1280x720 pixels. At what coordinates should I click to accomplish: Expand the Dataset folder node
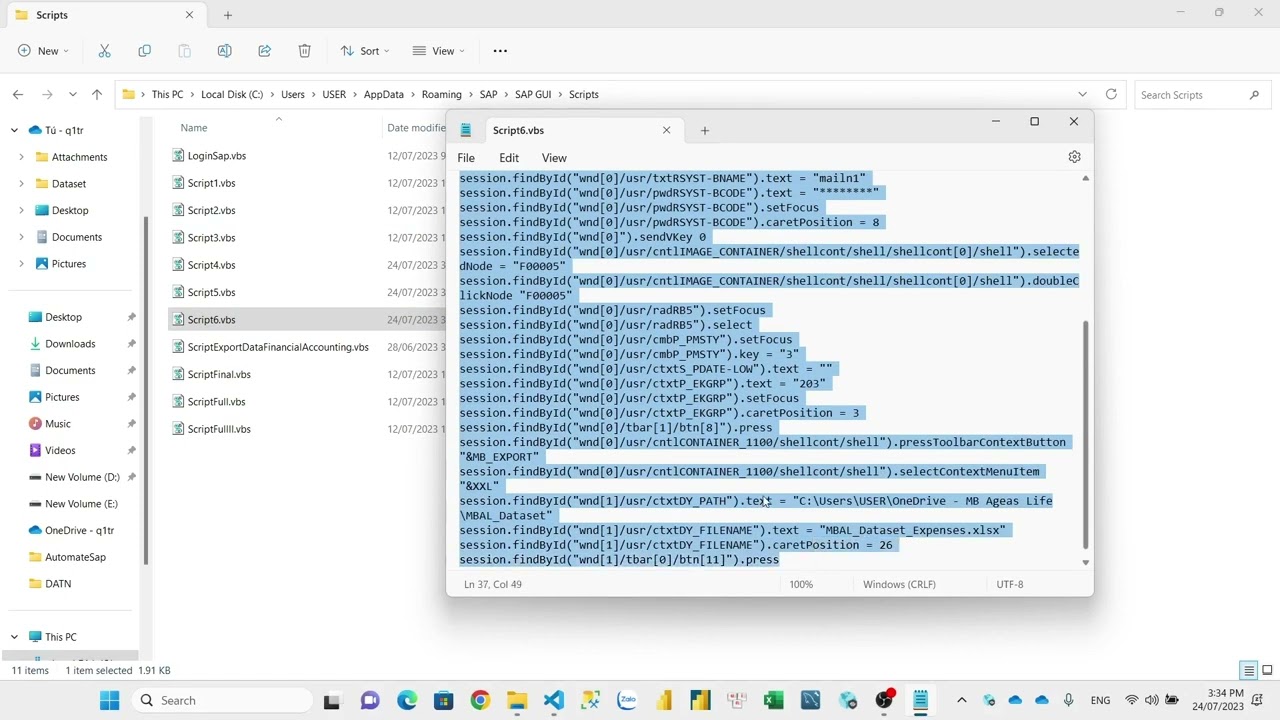(21, 184)
